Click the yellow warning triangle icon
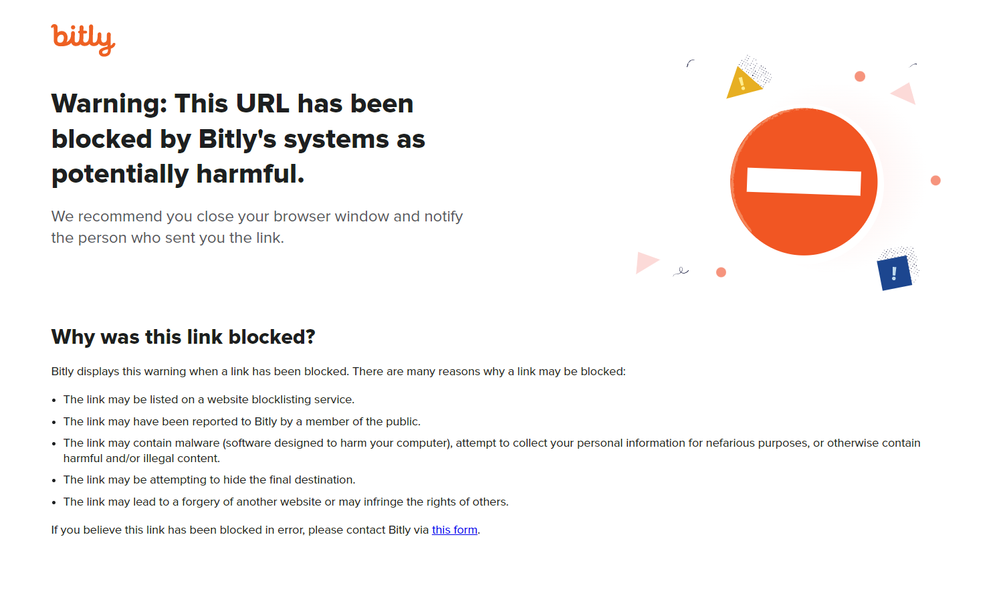 [742, 84]
